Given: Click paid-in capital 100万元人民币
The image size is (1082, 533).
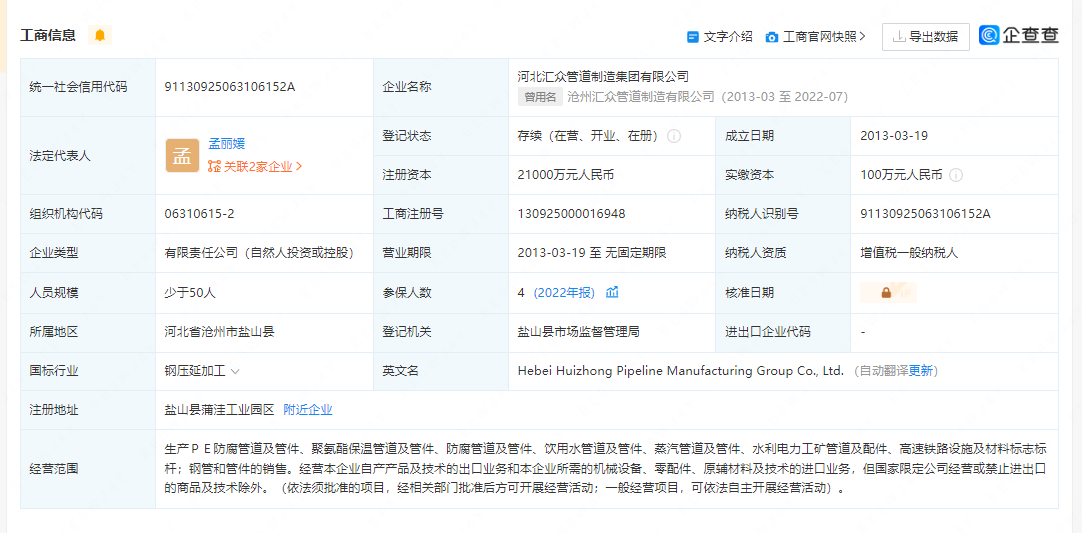Looking at the screenshot, I should pyautogui.click(x=901, y=175).
